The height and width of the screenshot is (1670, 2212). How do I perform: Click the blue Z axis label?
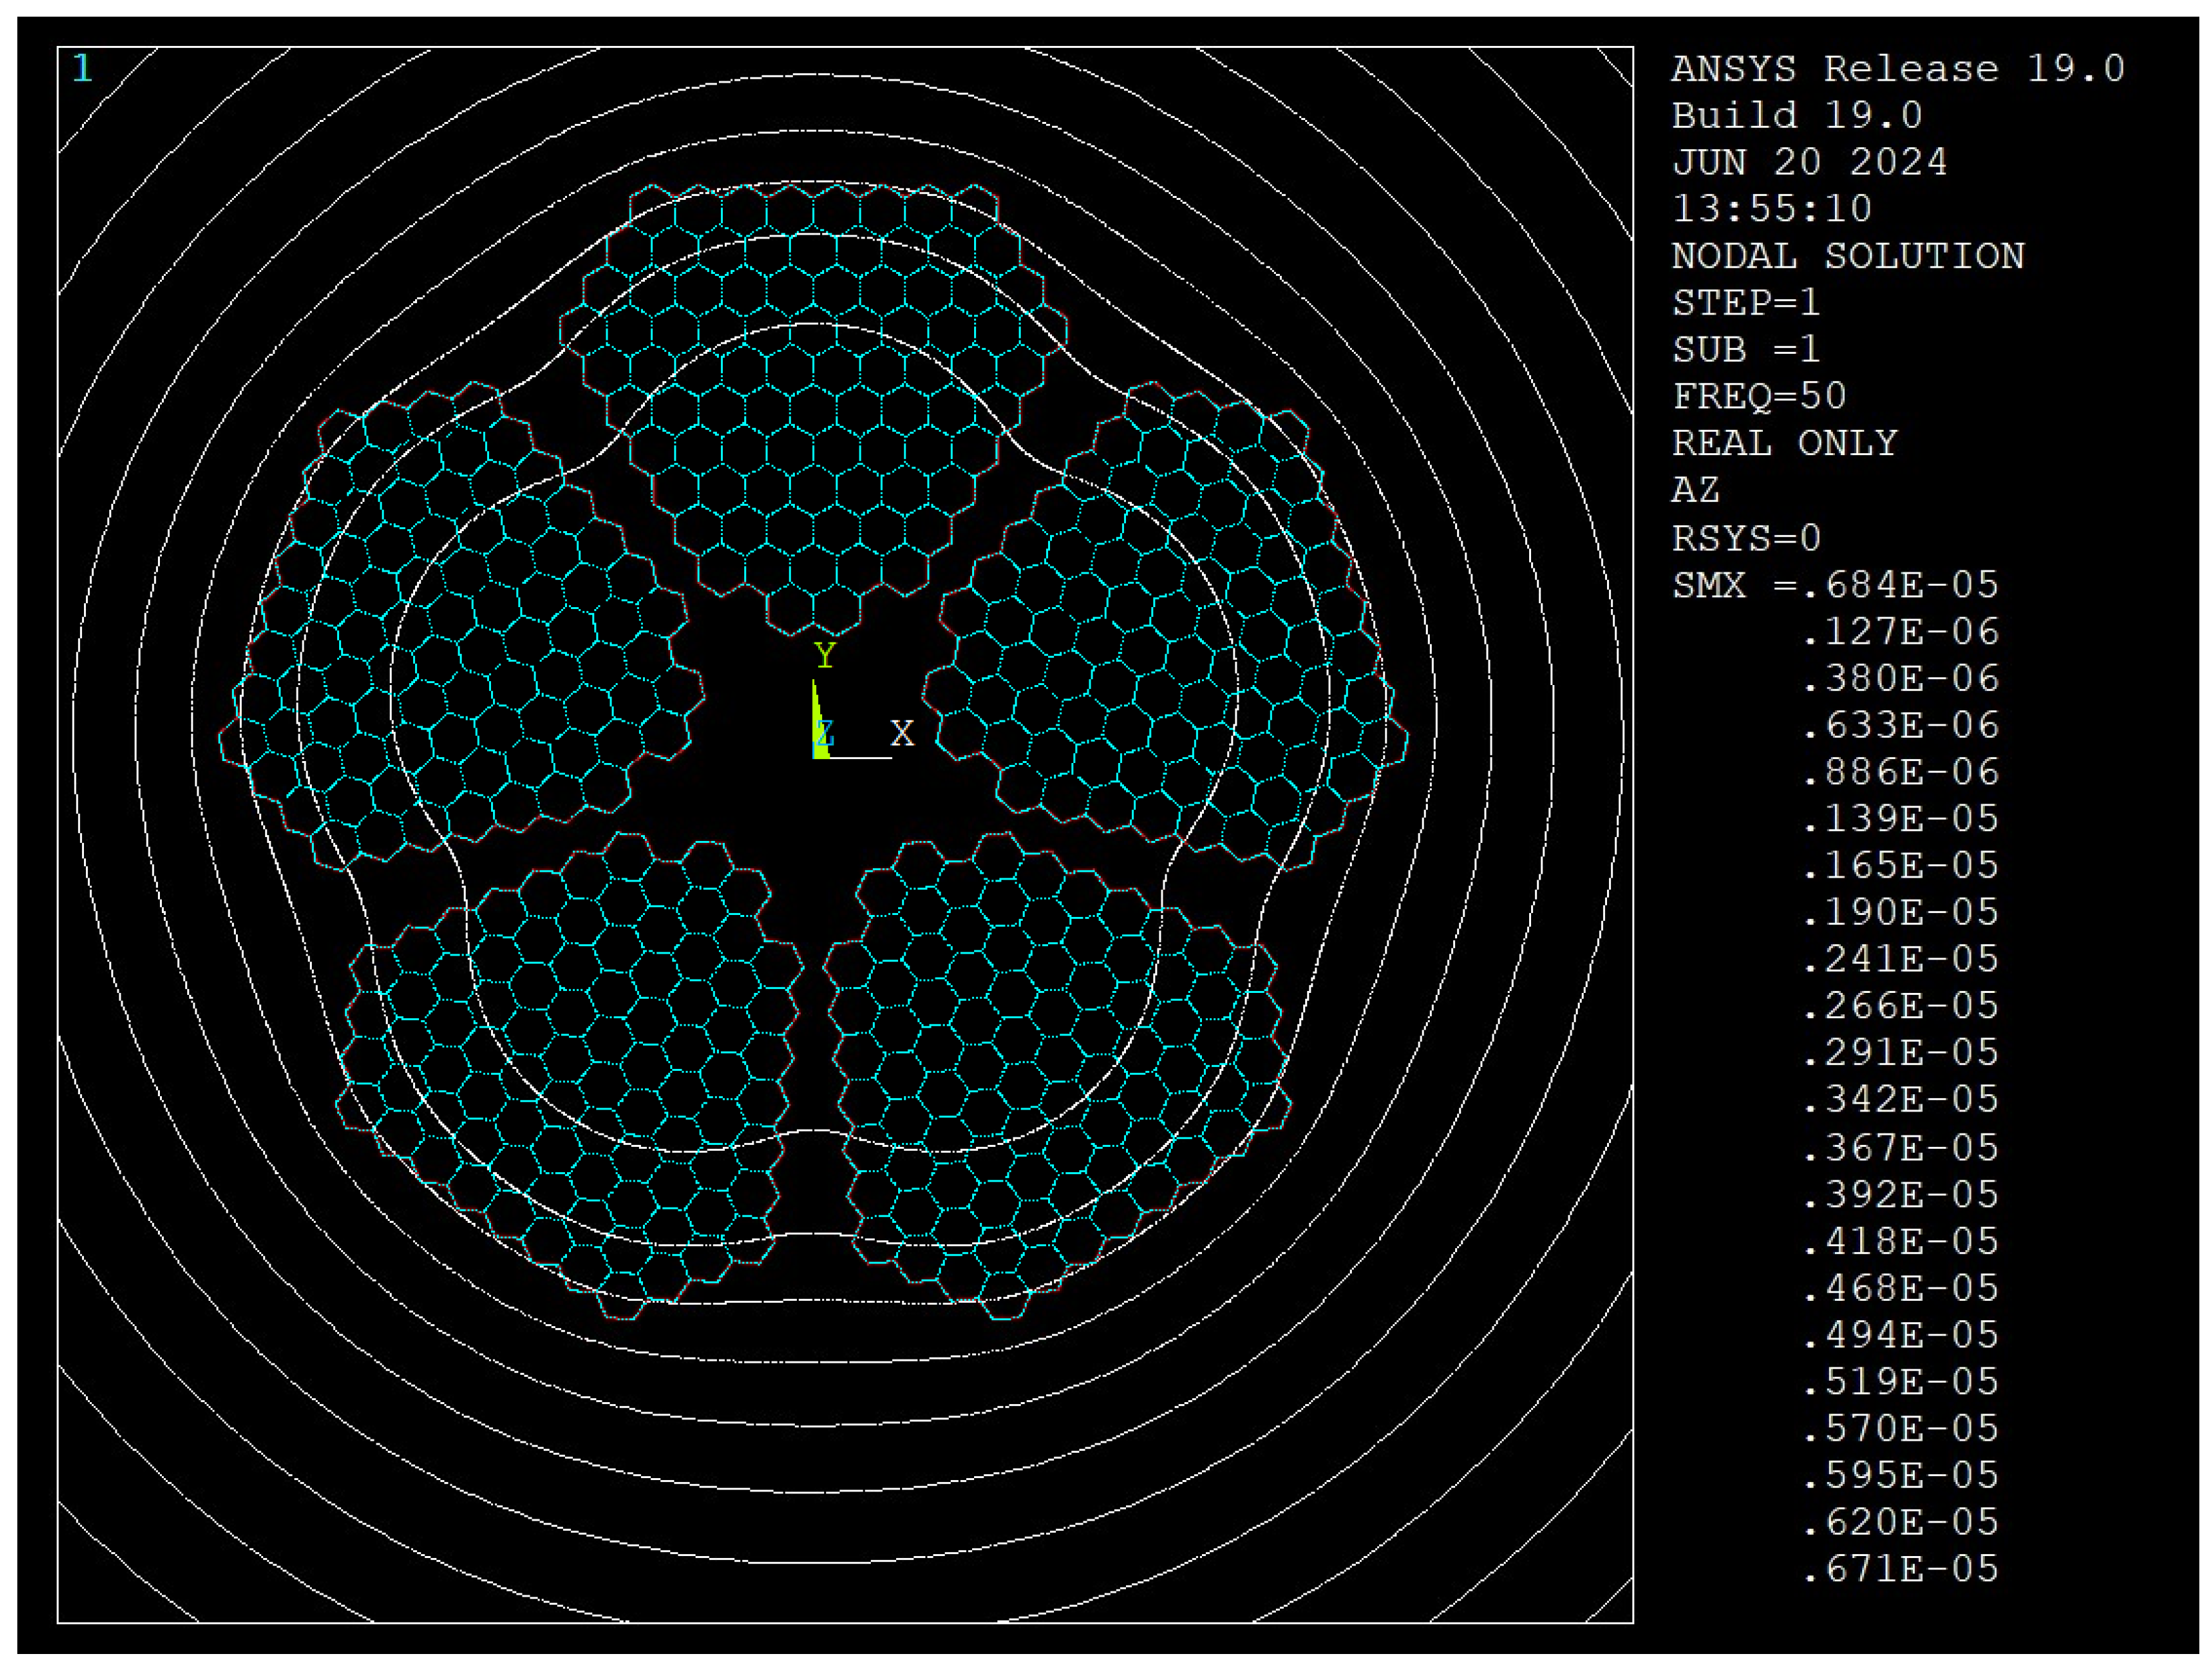pyautogui.click(x=826, y=733)
